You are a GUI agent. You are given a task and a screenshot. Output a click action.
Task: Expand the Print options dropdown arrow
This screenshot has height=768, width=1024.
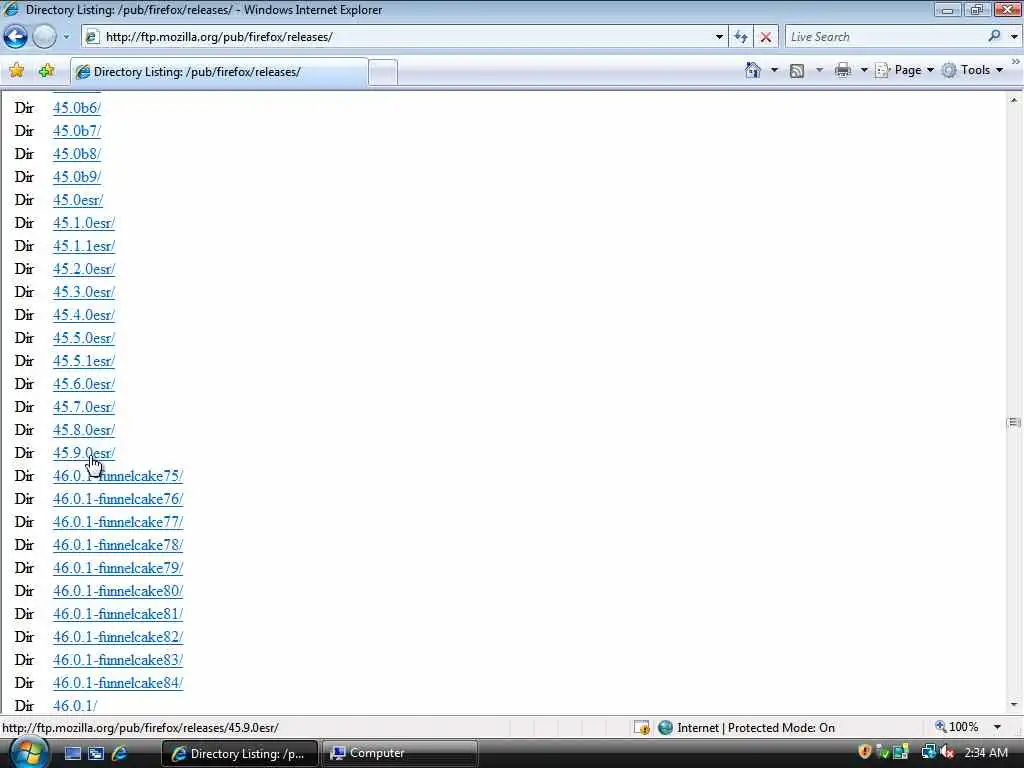(x=863, y=70)
